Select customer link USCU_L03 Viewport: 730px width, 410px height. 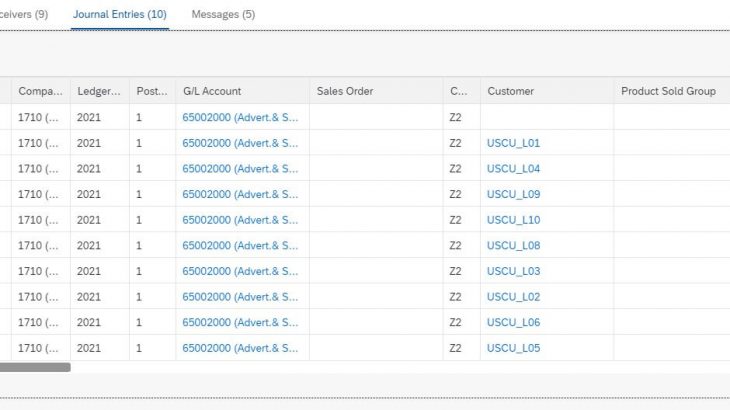[x=513, y=271]
